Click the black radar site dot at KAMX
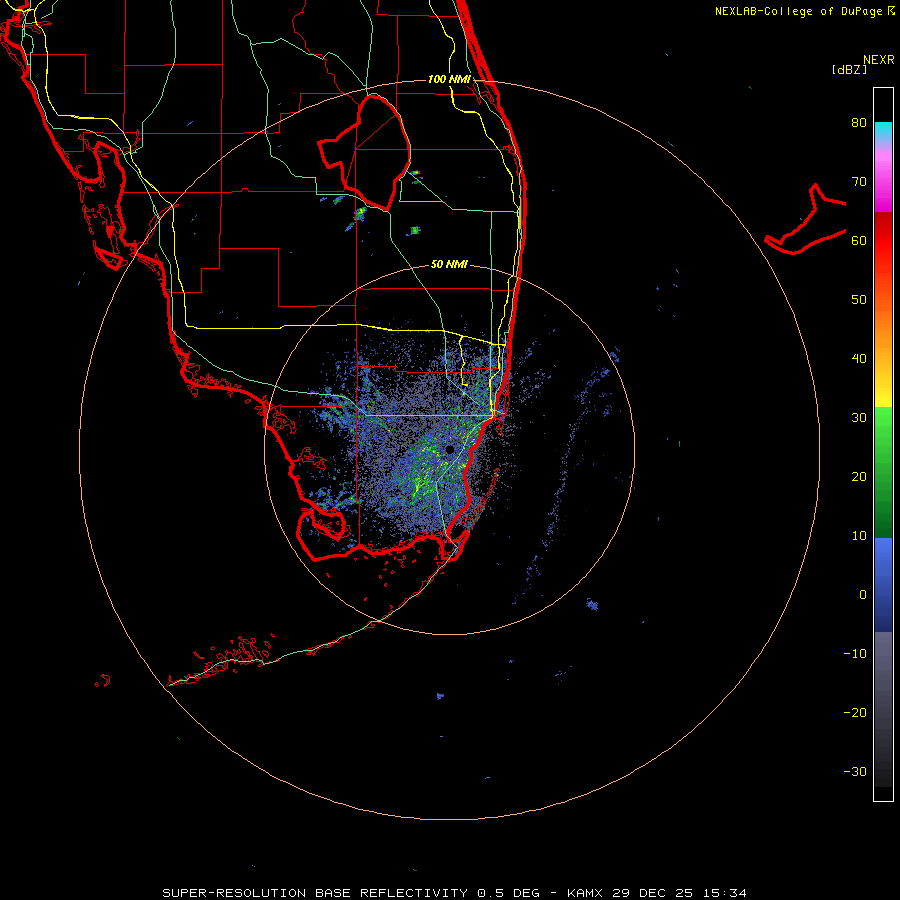This screenshot has height=900, width=900. (449, 449)
